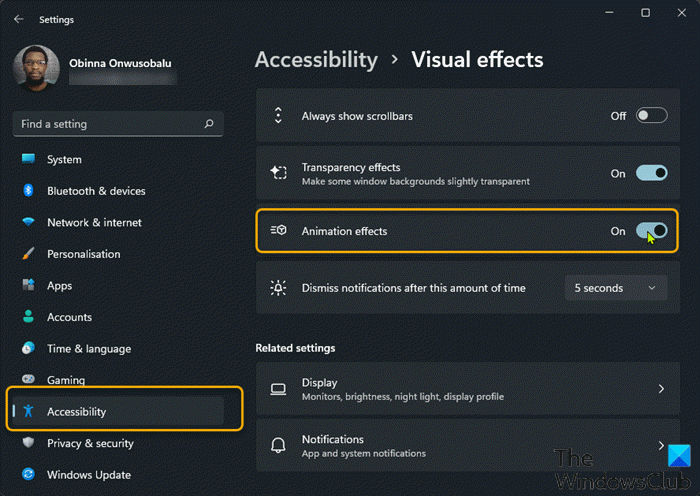The image size is (700, 496).
Task: Click the search magnifier icon
Action: (208, 124)
